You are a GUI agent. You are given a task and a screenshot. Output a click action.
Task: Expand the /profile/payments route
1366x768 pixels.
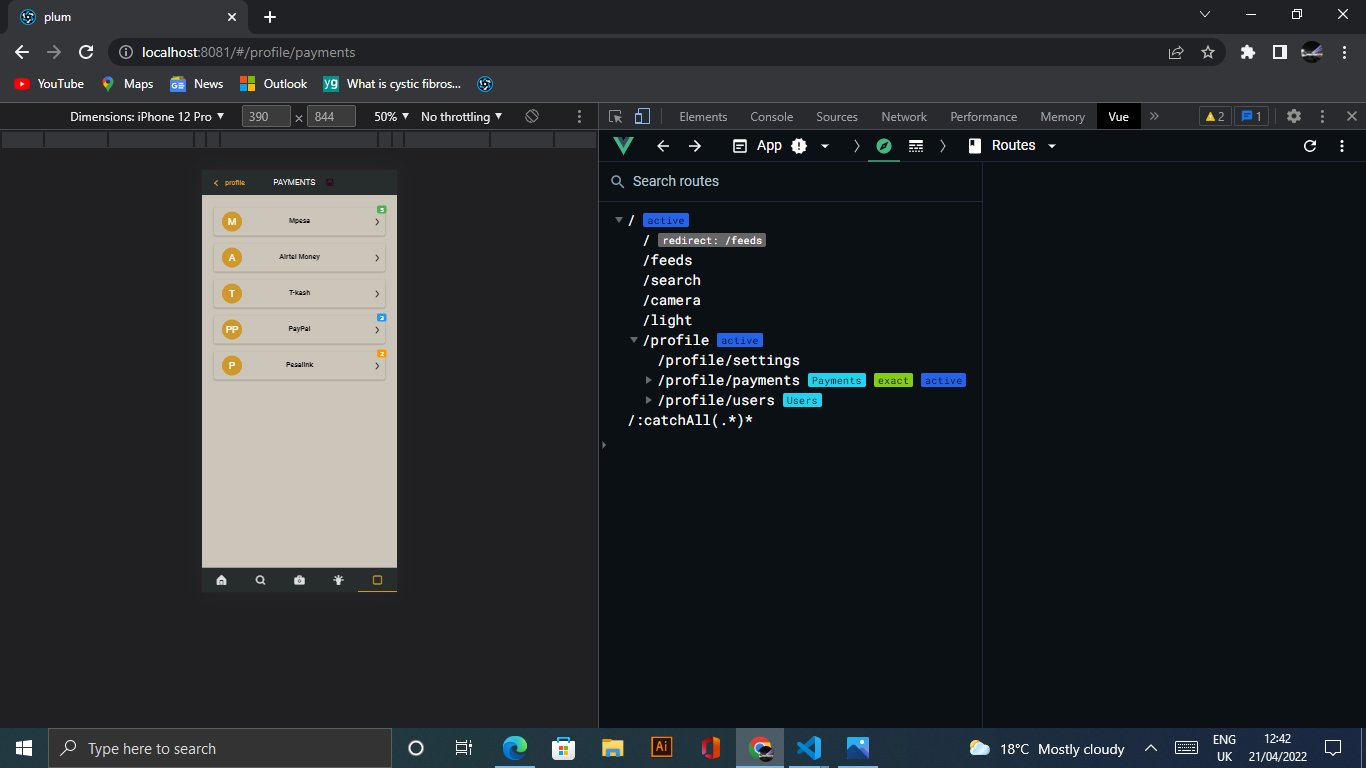(x=649, y=381)
